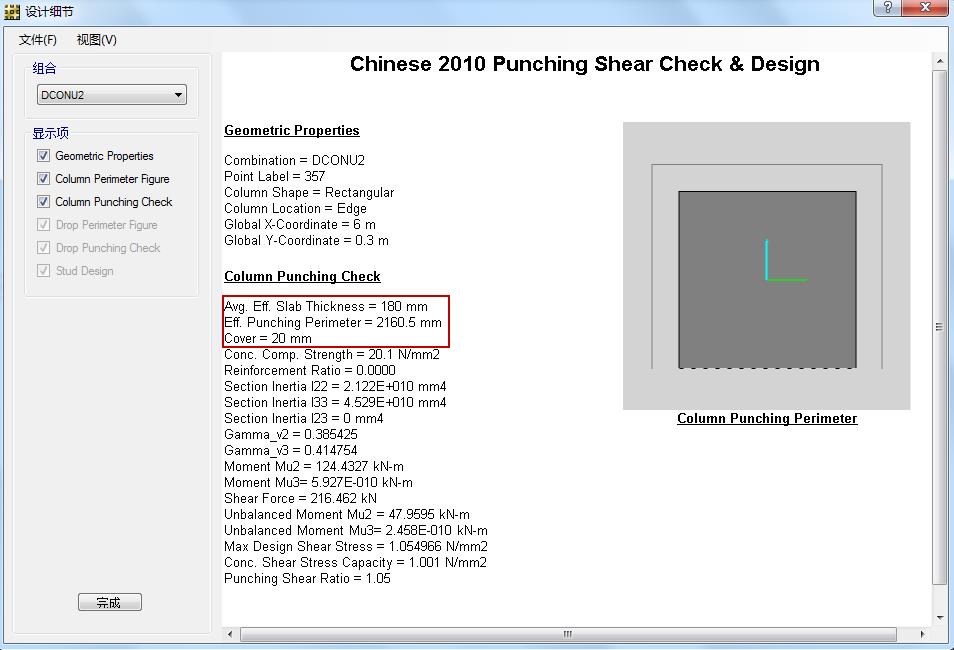Click the help question mark button
Image resolution: width=954 pixels, height=650 pixels.
887,8
